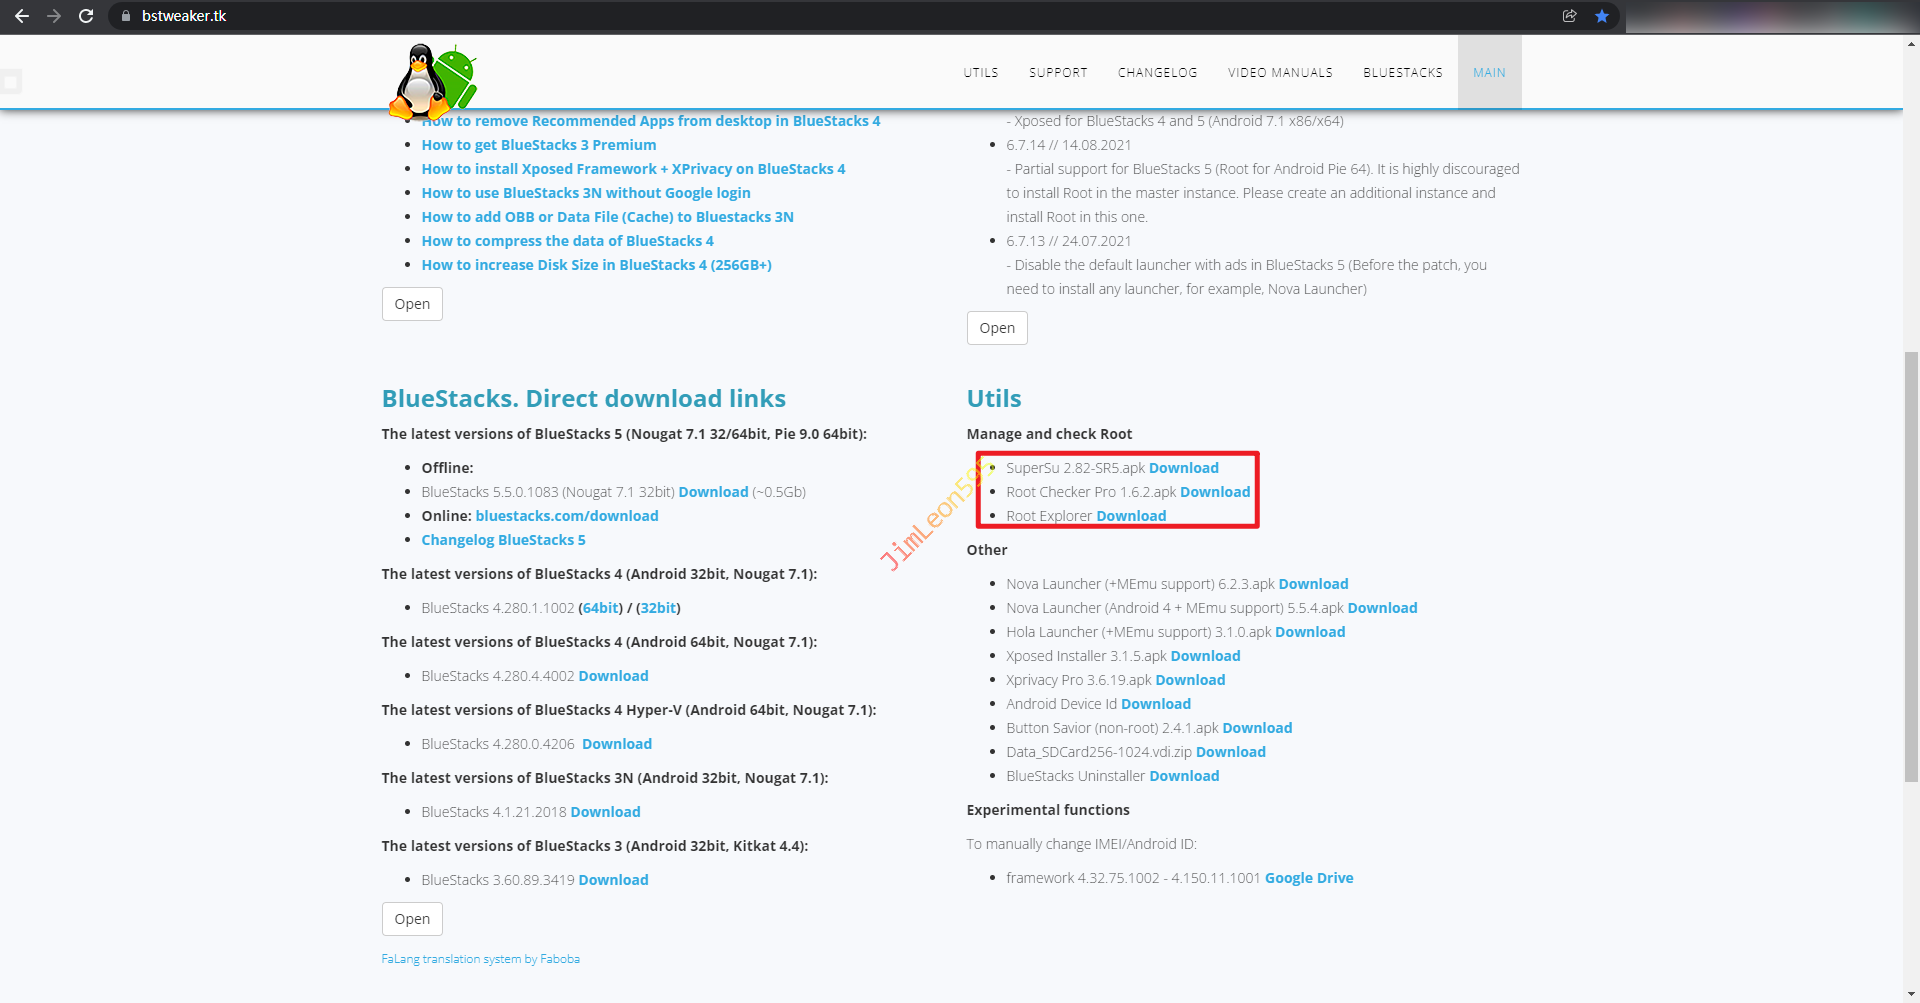
Task: Open the UTILS menu item
Action: click(x=980, y=73)
